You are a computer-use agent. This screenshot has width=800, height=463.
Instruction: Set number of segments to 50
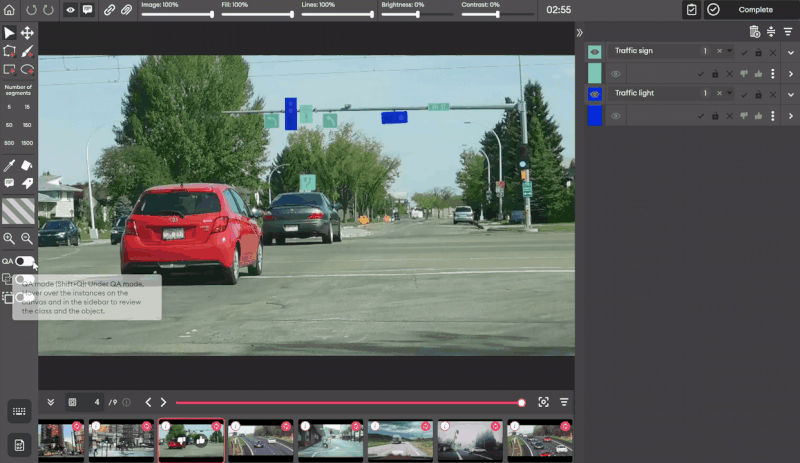(x=9, y=125)
